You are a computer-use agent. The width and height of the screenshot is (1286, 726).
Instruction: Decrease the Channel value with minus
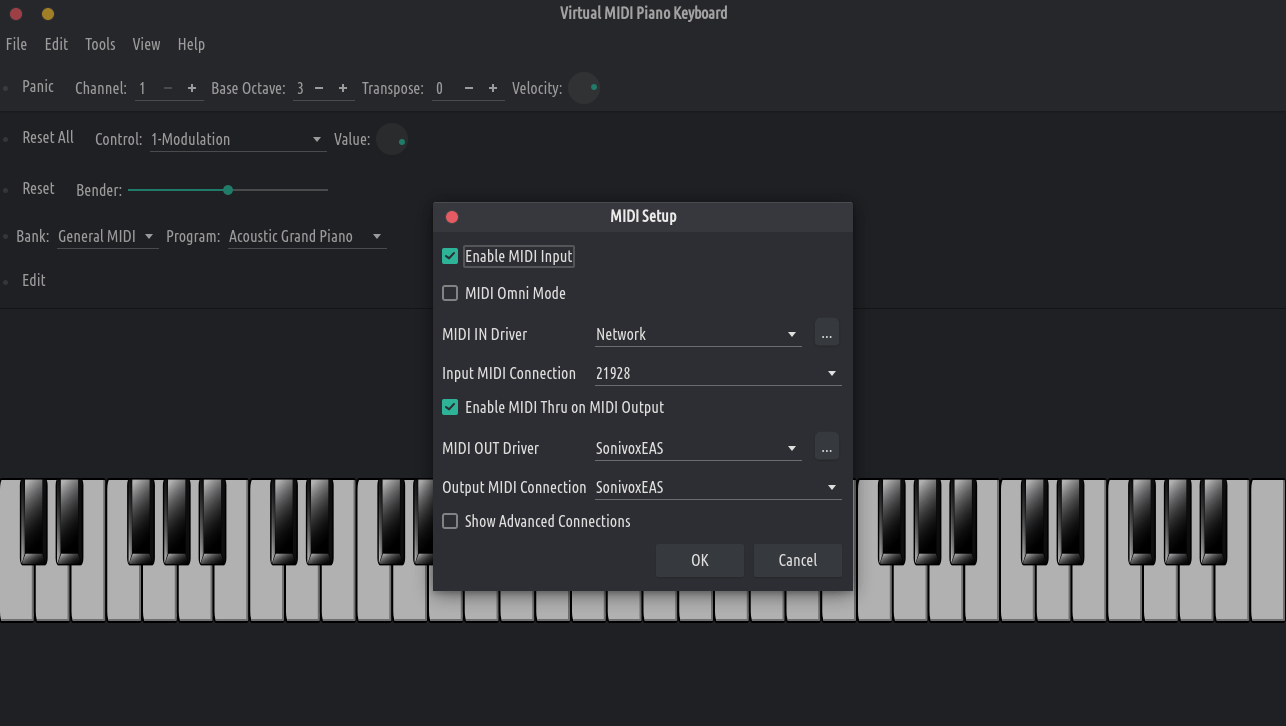click(168, 88)
